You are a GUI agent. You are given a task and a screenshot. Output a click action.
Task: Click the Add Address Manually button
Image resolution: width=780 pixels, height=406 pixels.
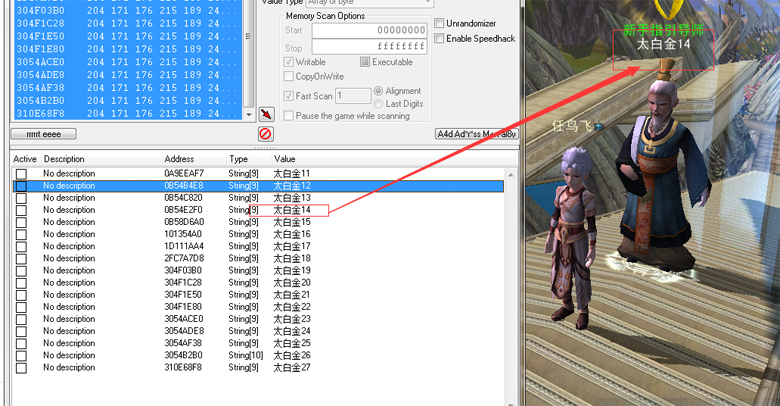click(476, 134)
